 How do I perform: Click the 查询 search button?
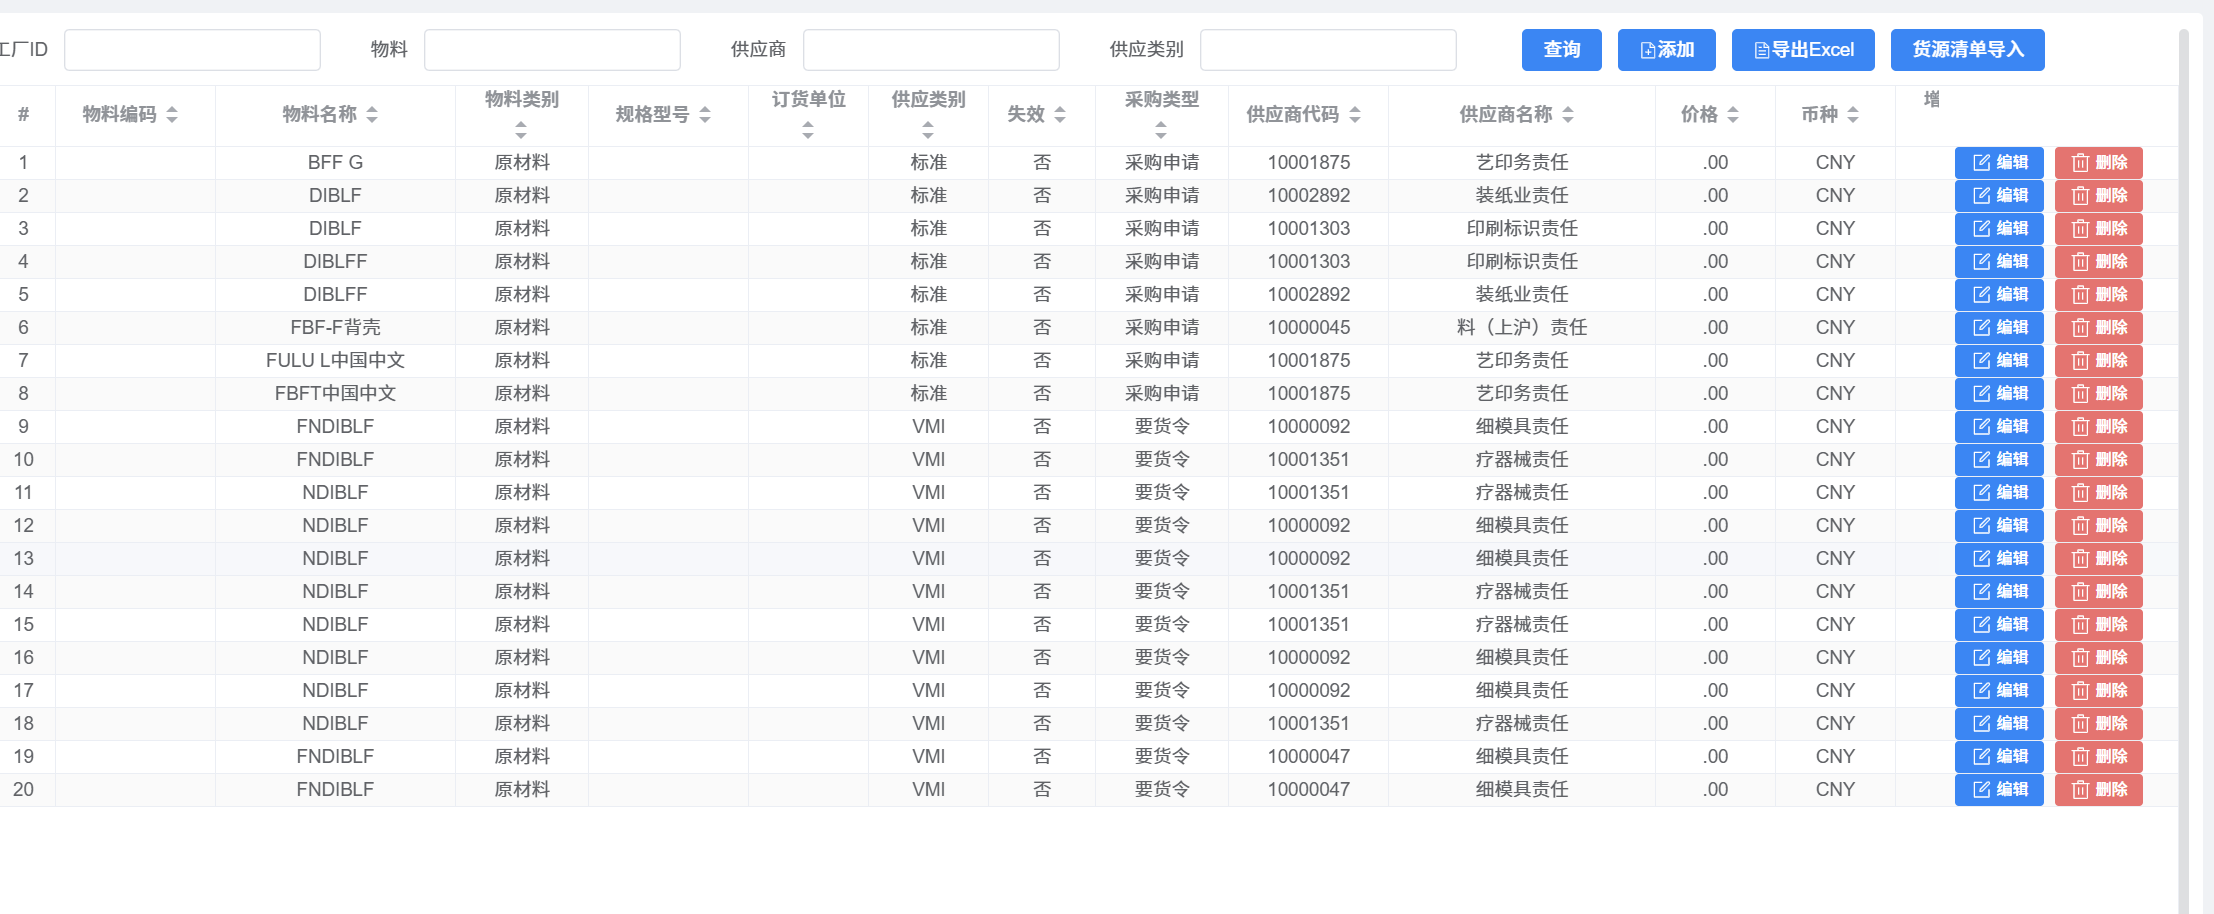(1561, 50)
